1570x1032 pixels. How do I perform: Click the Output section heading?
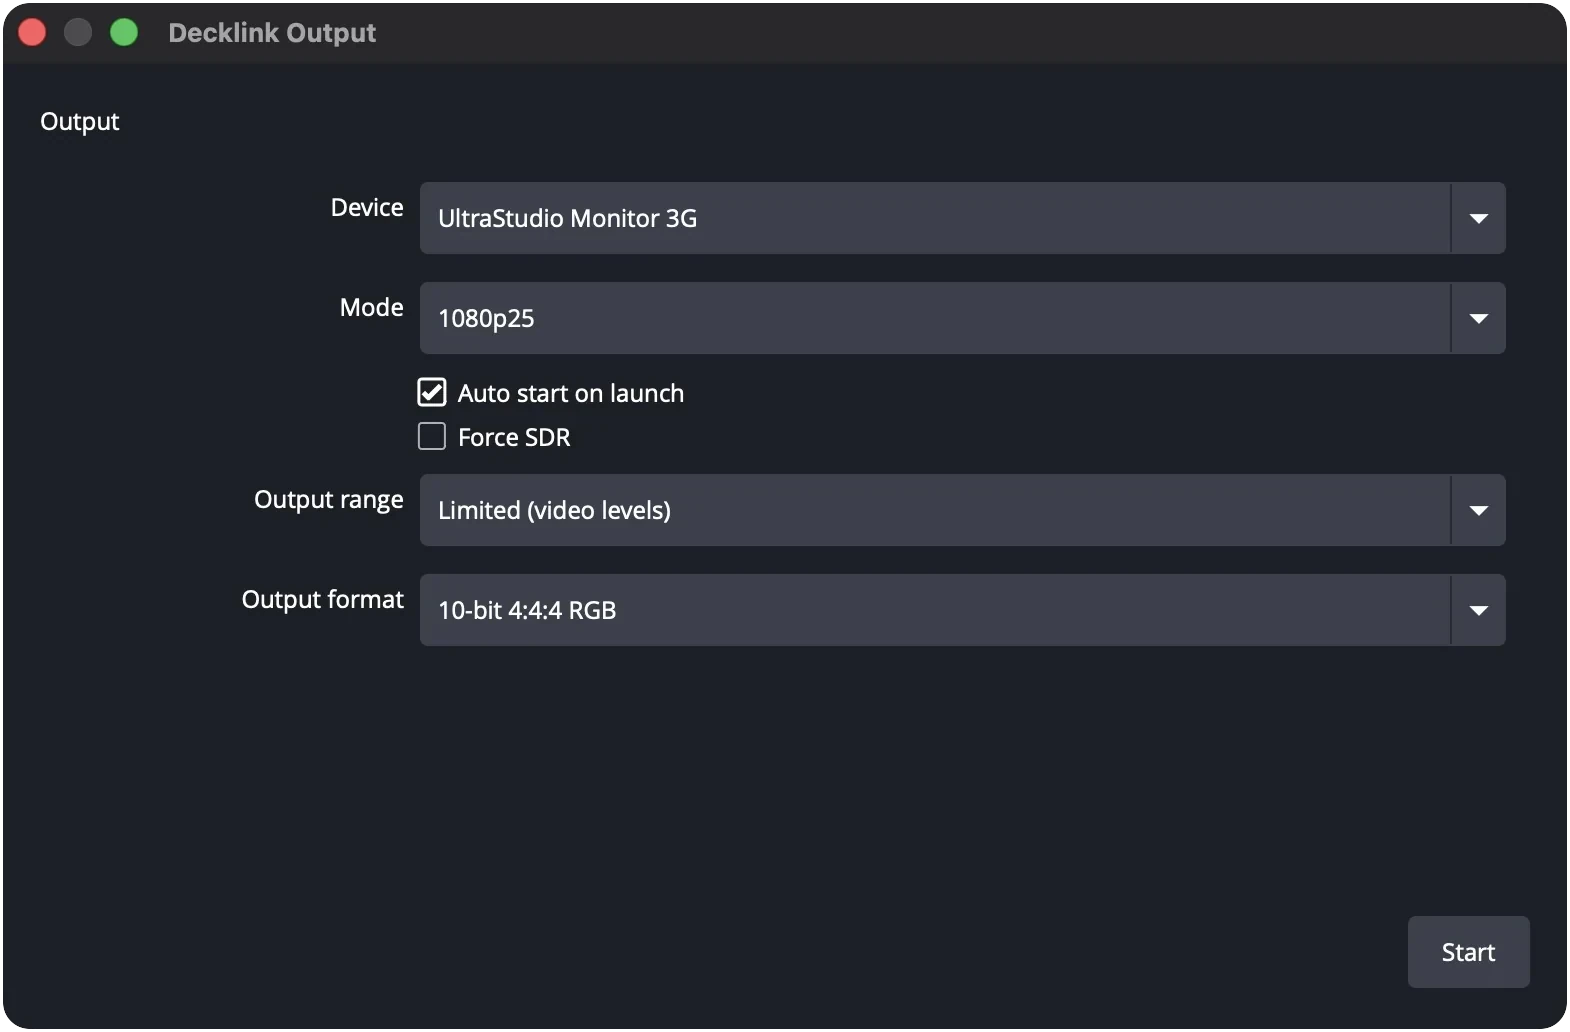80,121
